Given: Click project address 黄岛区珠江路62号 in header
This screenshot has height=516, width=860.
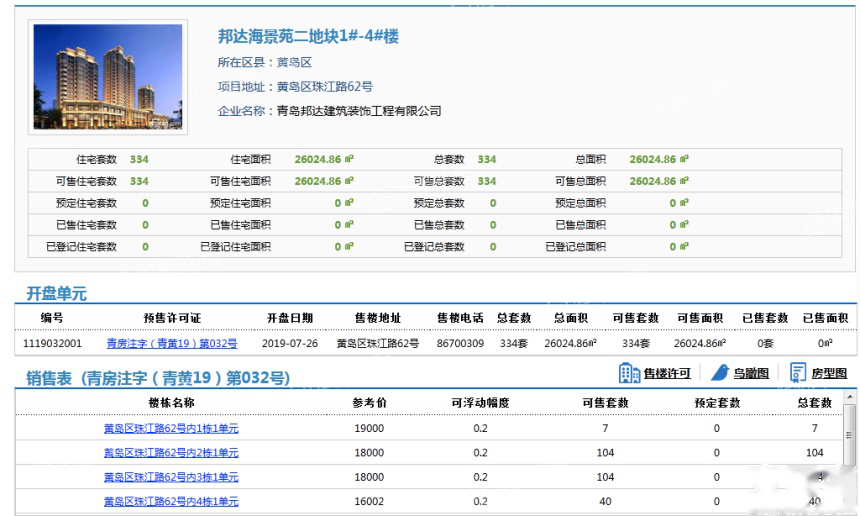Looking at the screenshot, I should [x=325, y=87].
